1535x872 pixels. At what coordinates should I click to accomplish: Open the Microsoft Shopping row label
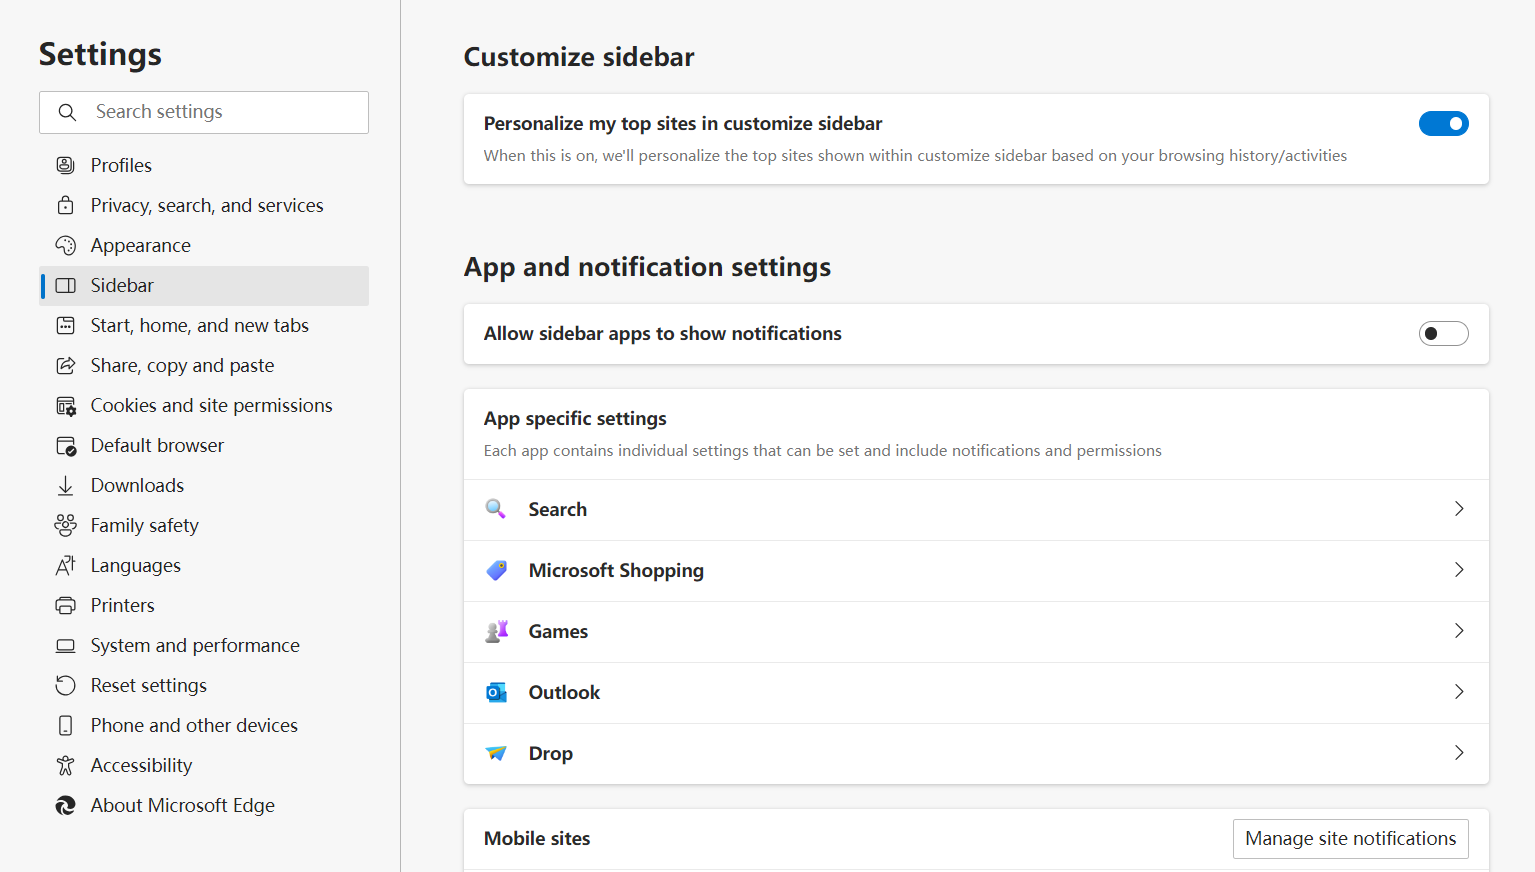coord(616,570)
